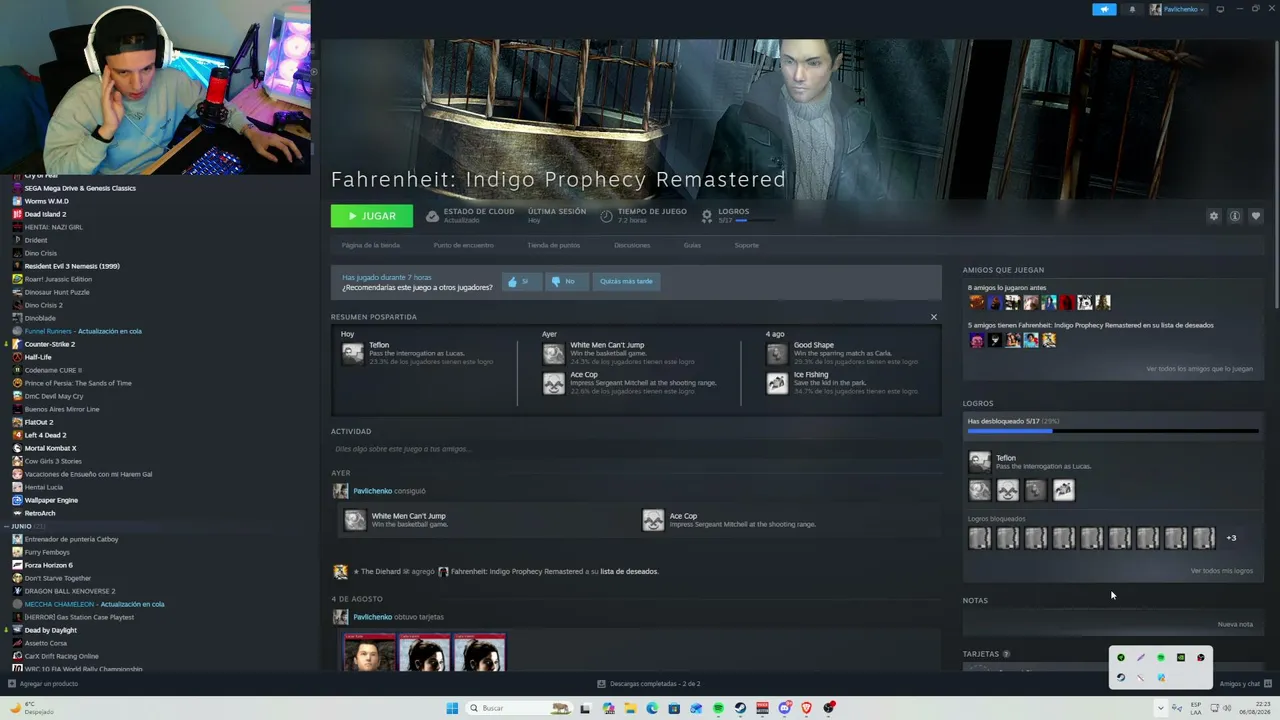Viewport: 1280px width, 720px height.
Task: View the first trading card thumbnail
Action: [370, 652]
